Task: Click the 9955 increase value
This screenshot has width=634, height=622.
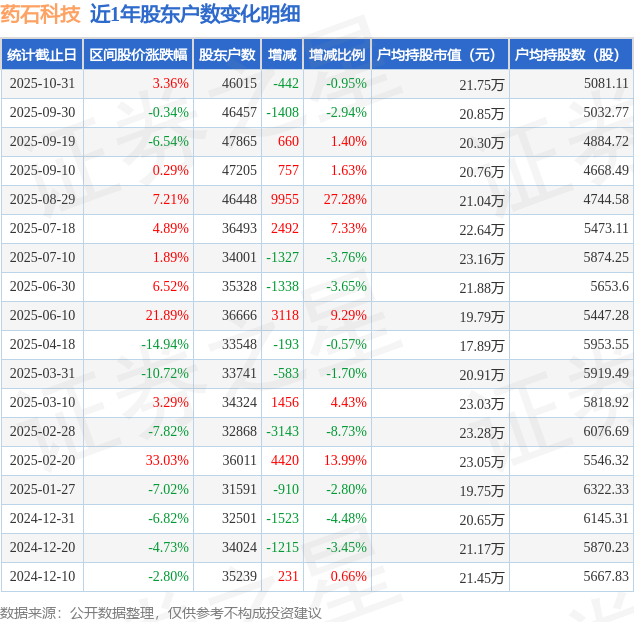Action: click(x=285, y=199)
